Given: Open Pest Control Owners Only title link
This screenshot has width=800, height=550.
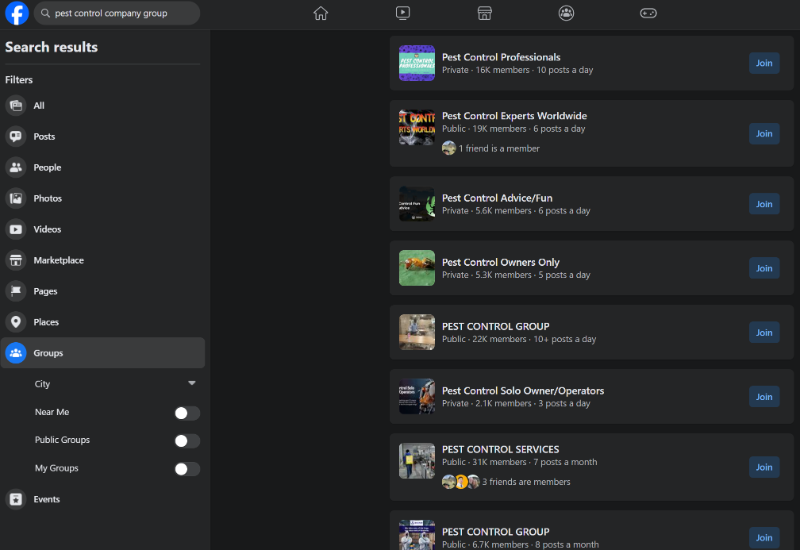Looking at the screenshot, I should tap(501, 262).
